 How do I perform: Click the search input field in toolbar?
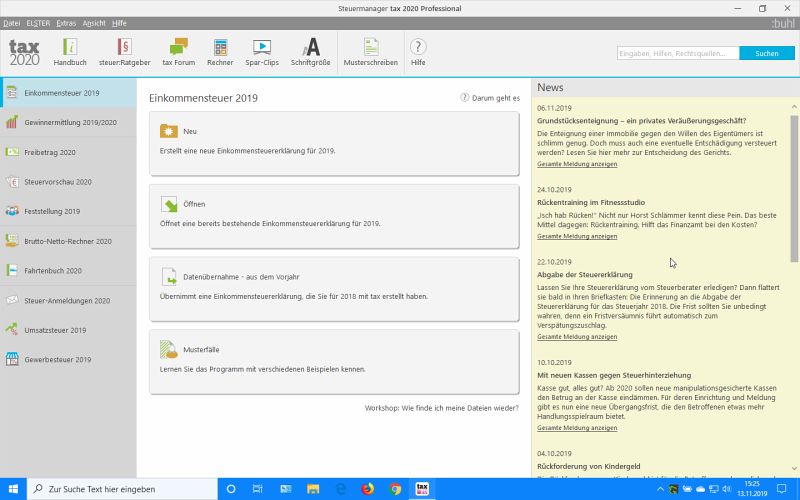tap(677, 53)
